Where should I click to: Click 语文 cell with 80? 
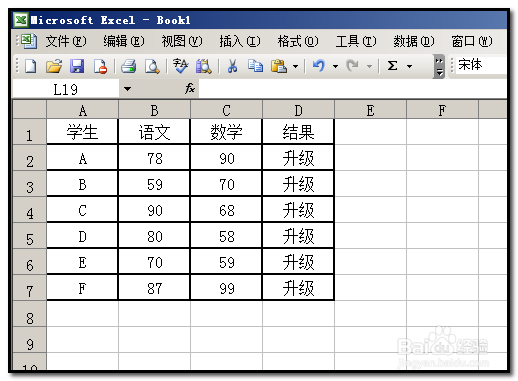[x=154, y=236]
